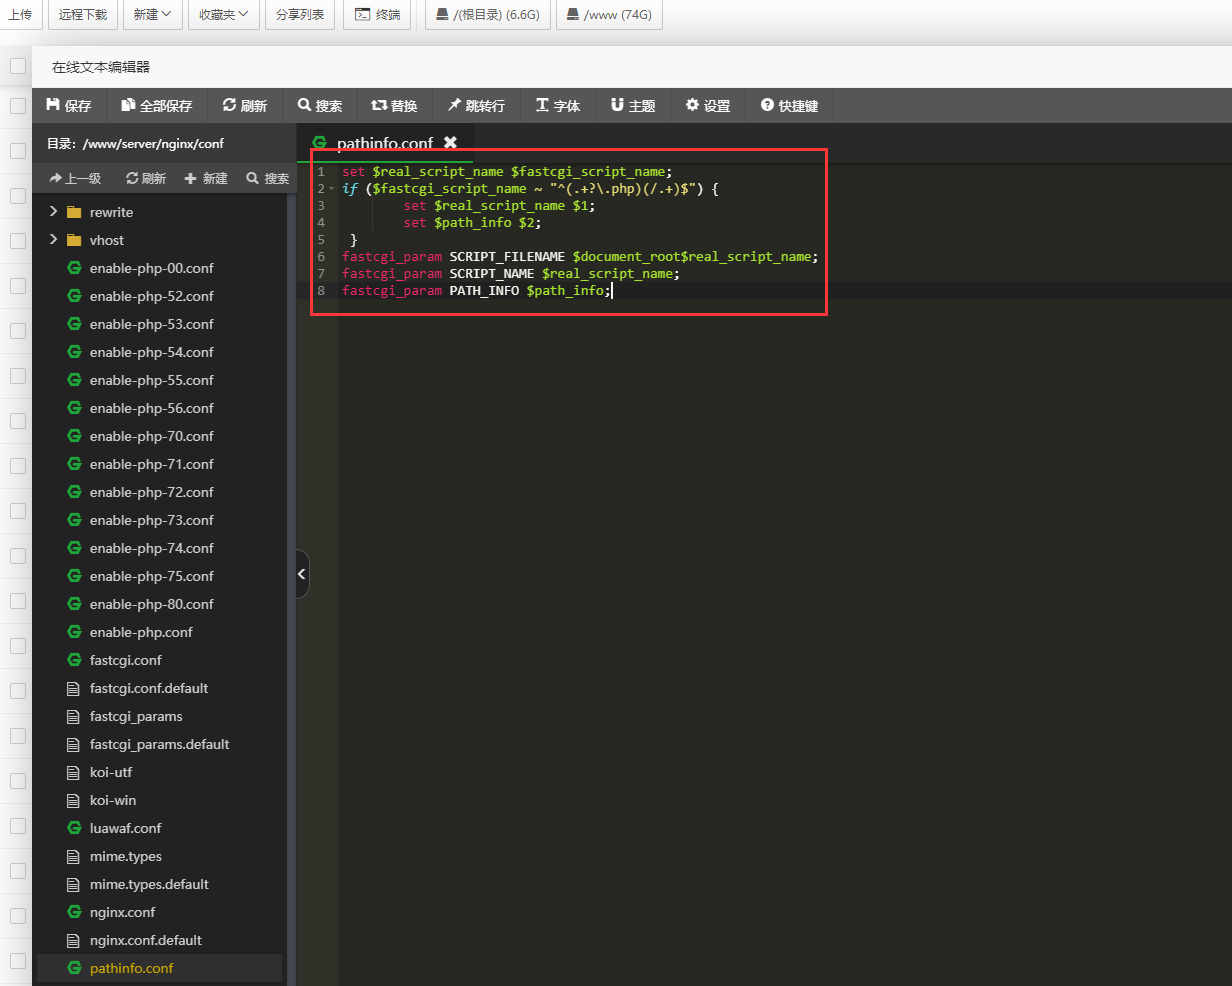Close the pathinfo.conf tab

(450, 143)
